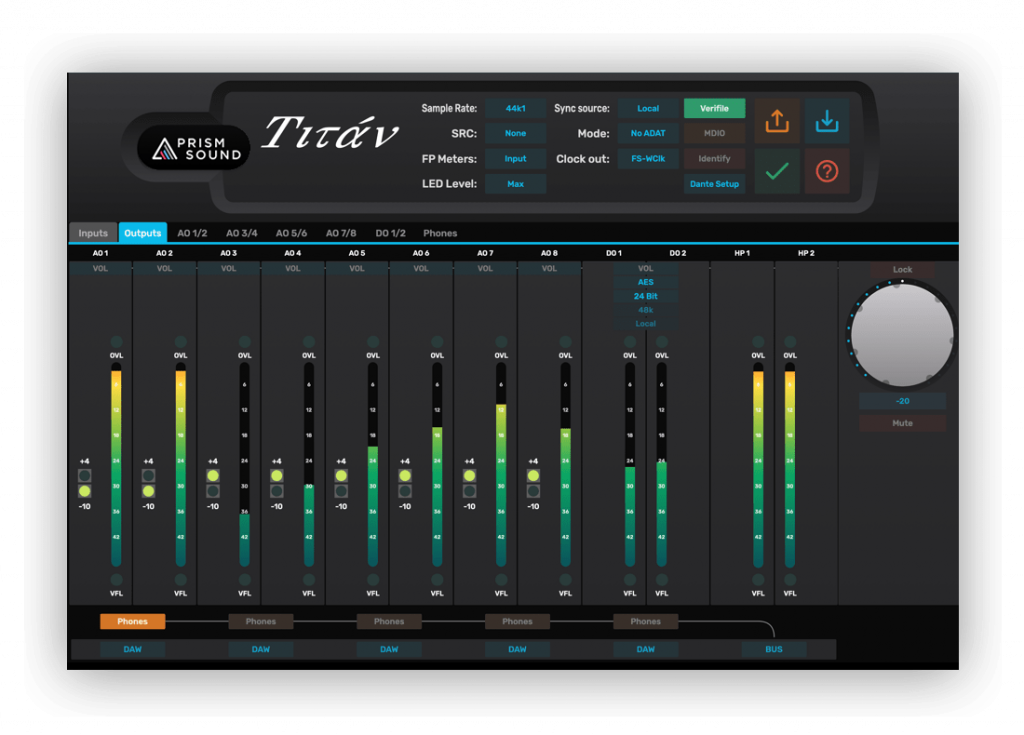The height and width of the screenshot is (735, 1024).
Task: Click the green checkmark confirm icon
Action: coord(778,171)
